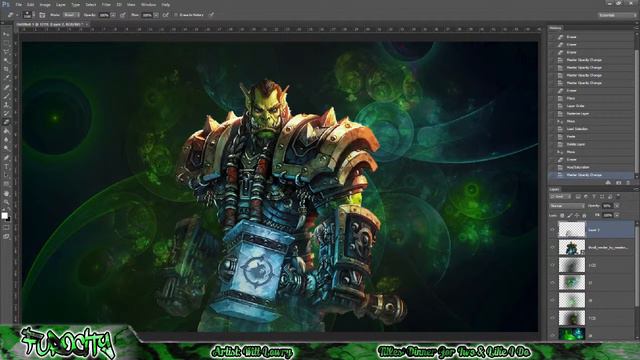
Task: Toggle lock all in Layers panel
Action: coord(584,215)
